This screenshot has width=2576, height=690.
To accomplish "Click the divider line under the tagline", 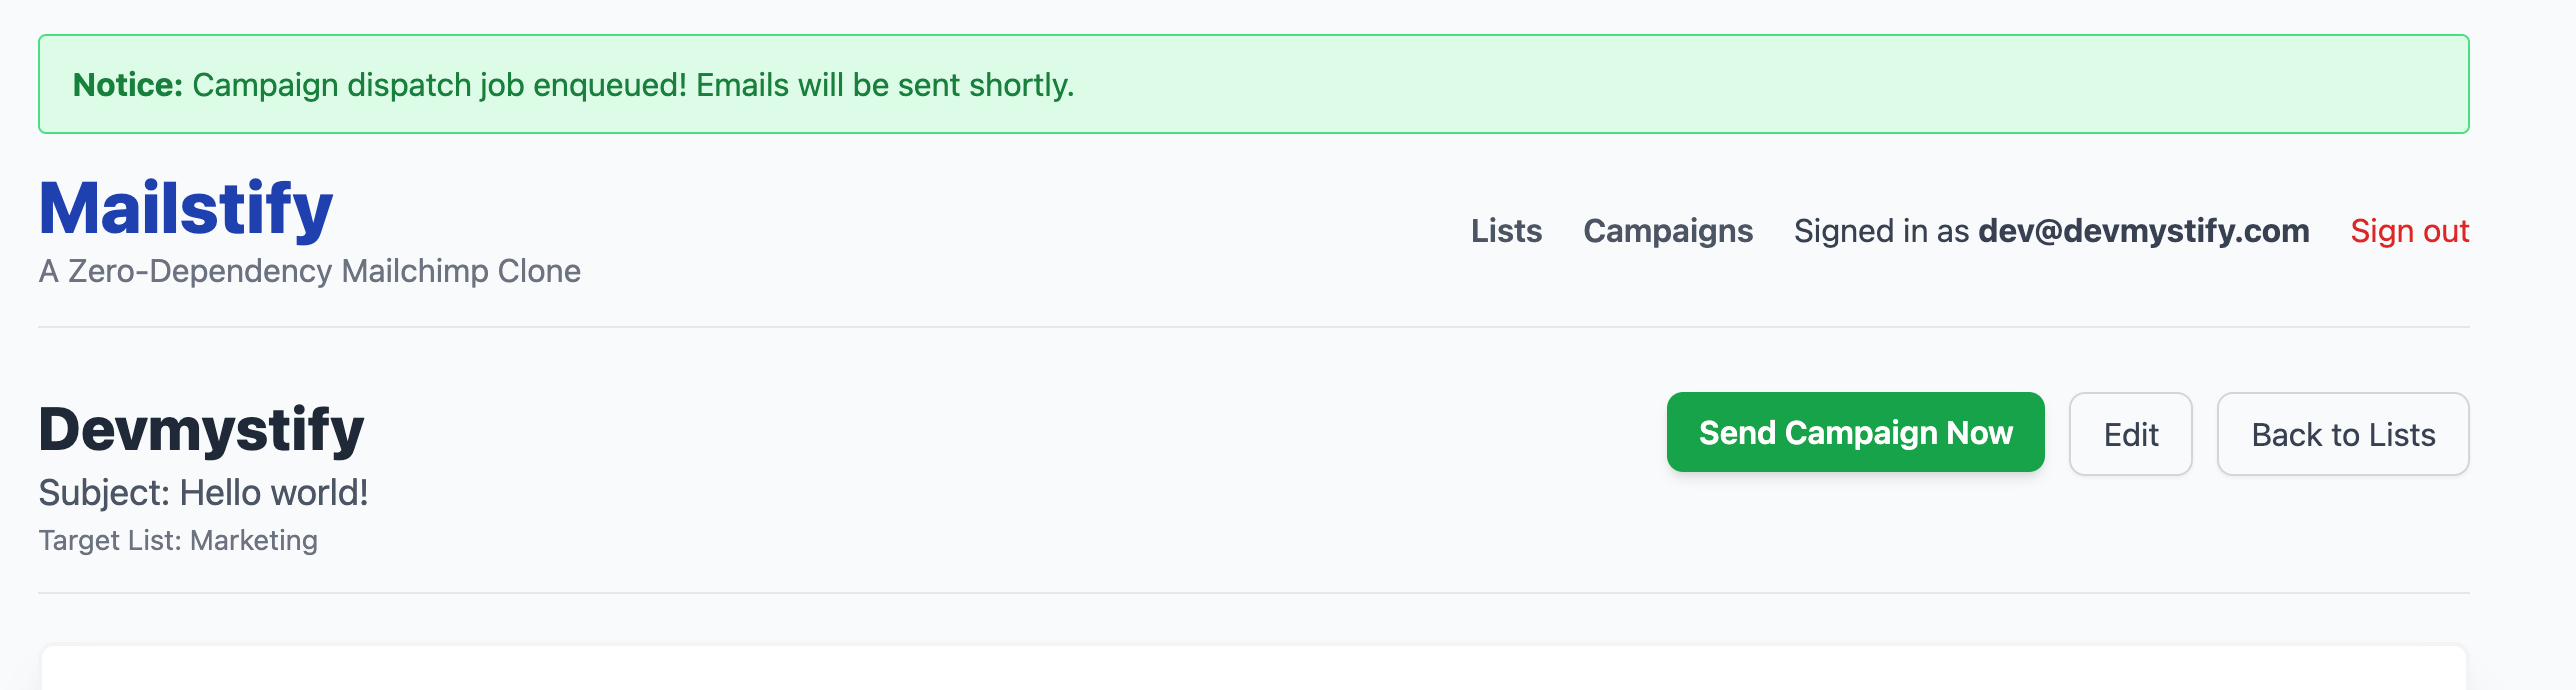I will (1254, 327).
